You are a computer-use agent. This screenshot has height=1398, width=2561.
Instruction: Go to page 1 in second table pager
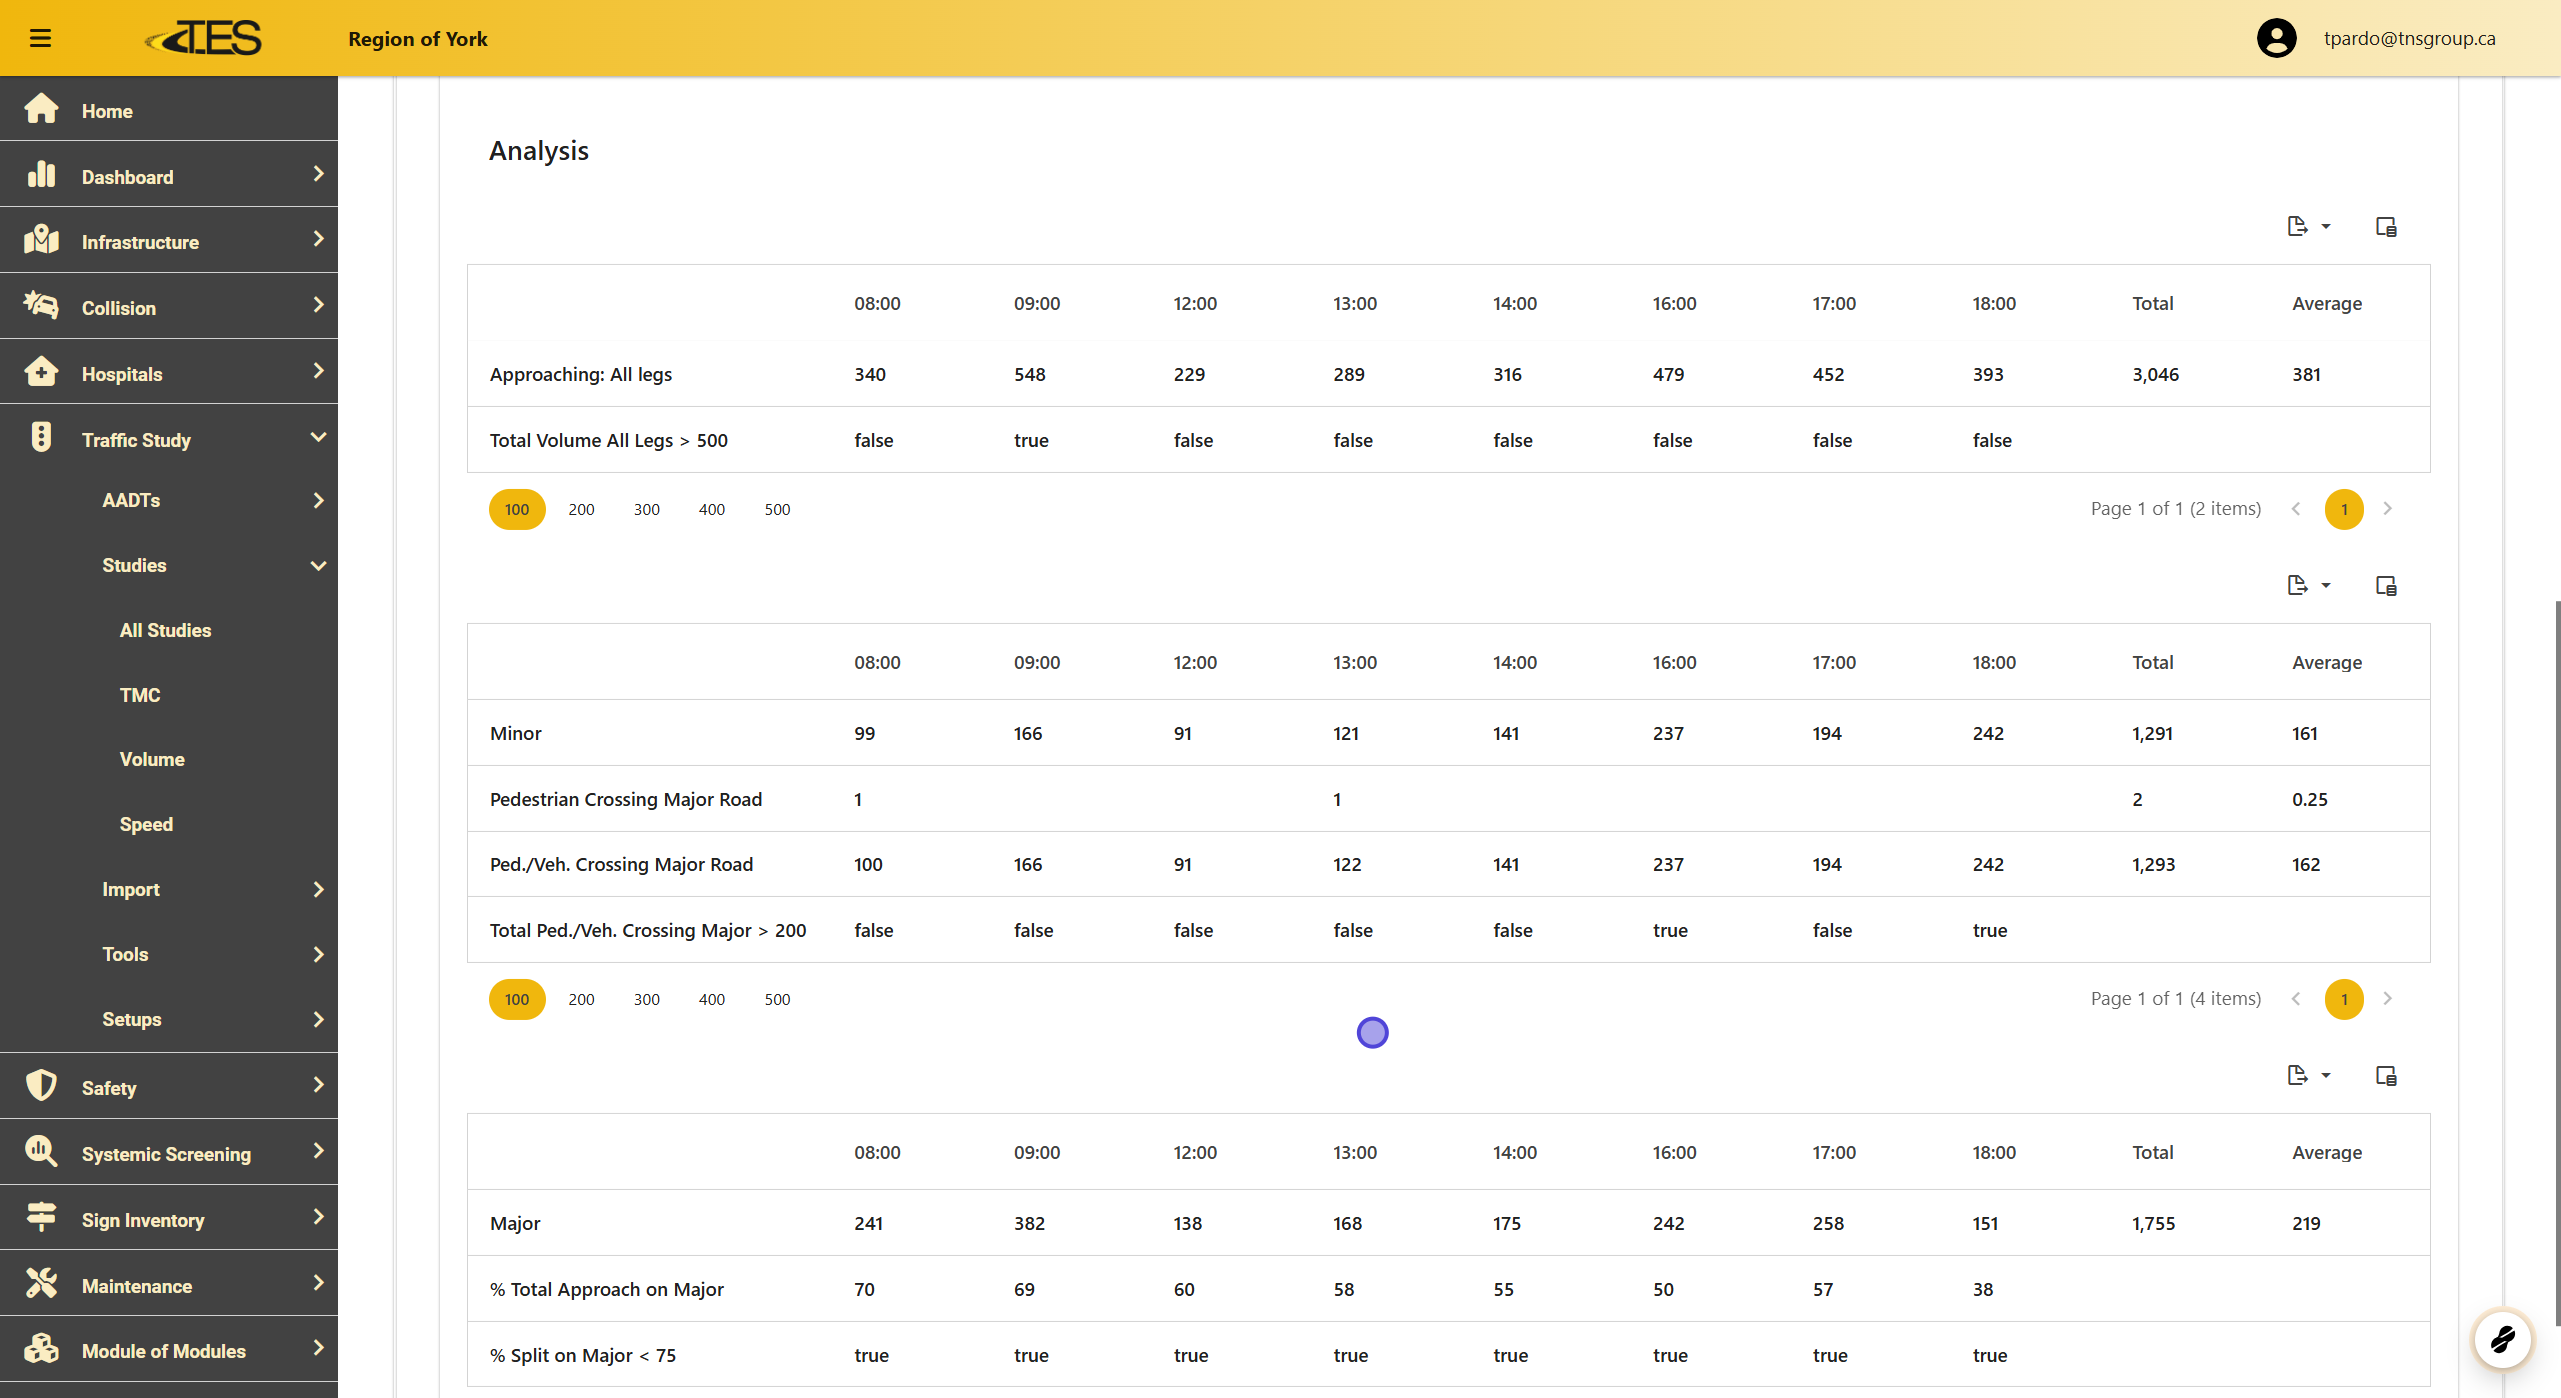(x=2344, y=999)
